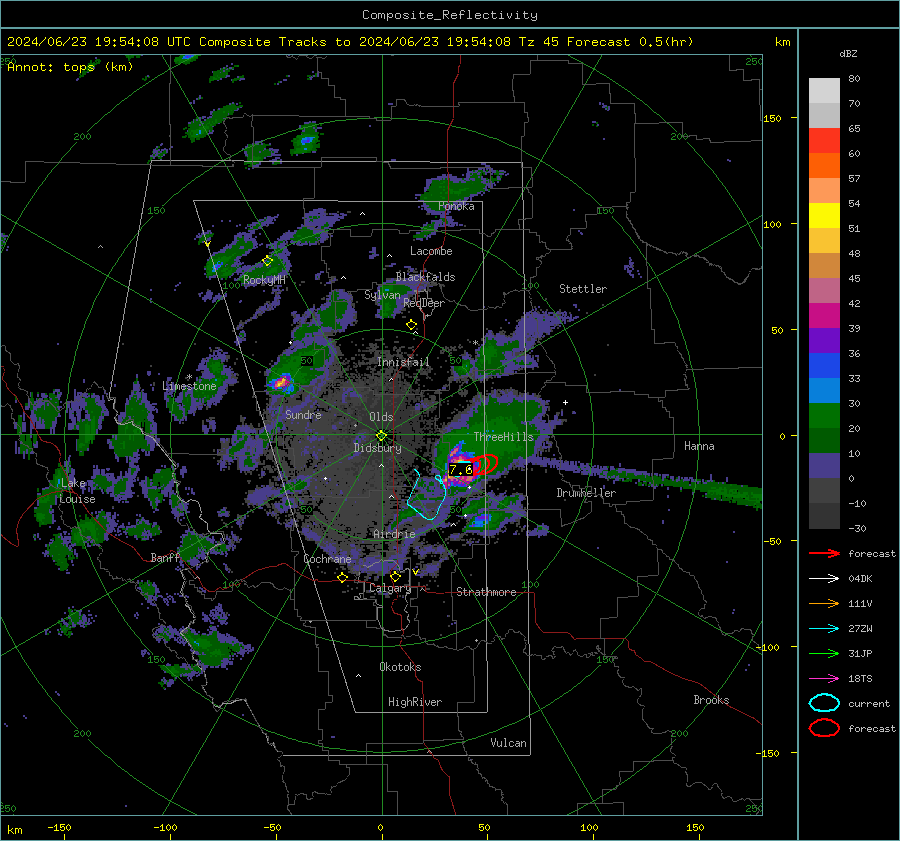Click the cyan storm track outline north of Airdrie
The height and width of the screenshot is (841, 900).
tap(427, 495)
